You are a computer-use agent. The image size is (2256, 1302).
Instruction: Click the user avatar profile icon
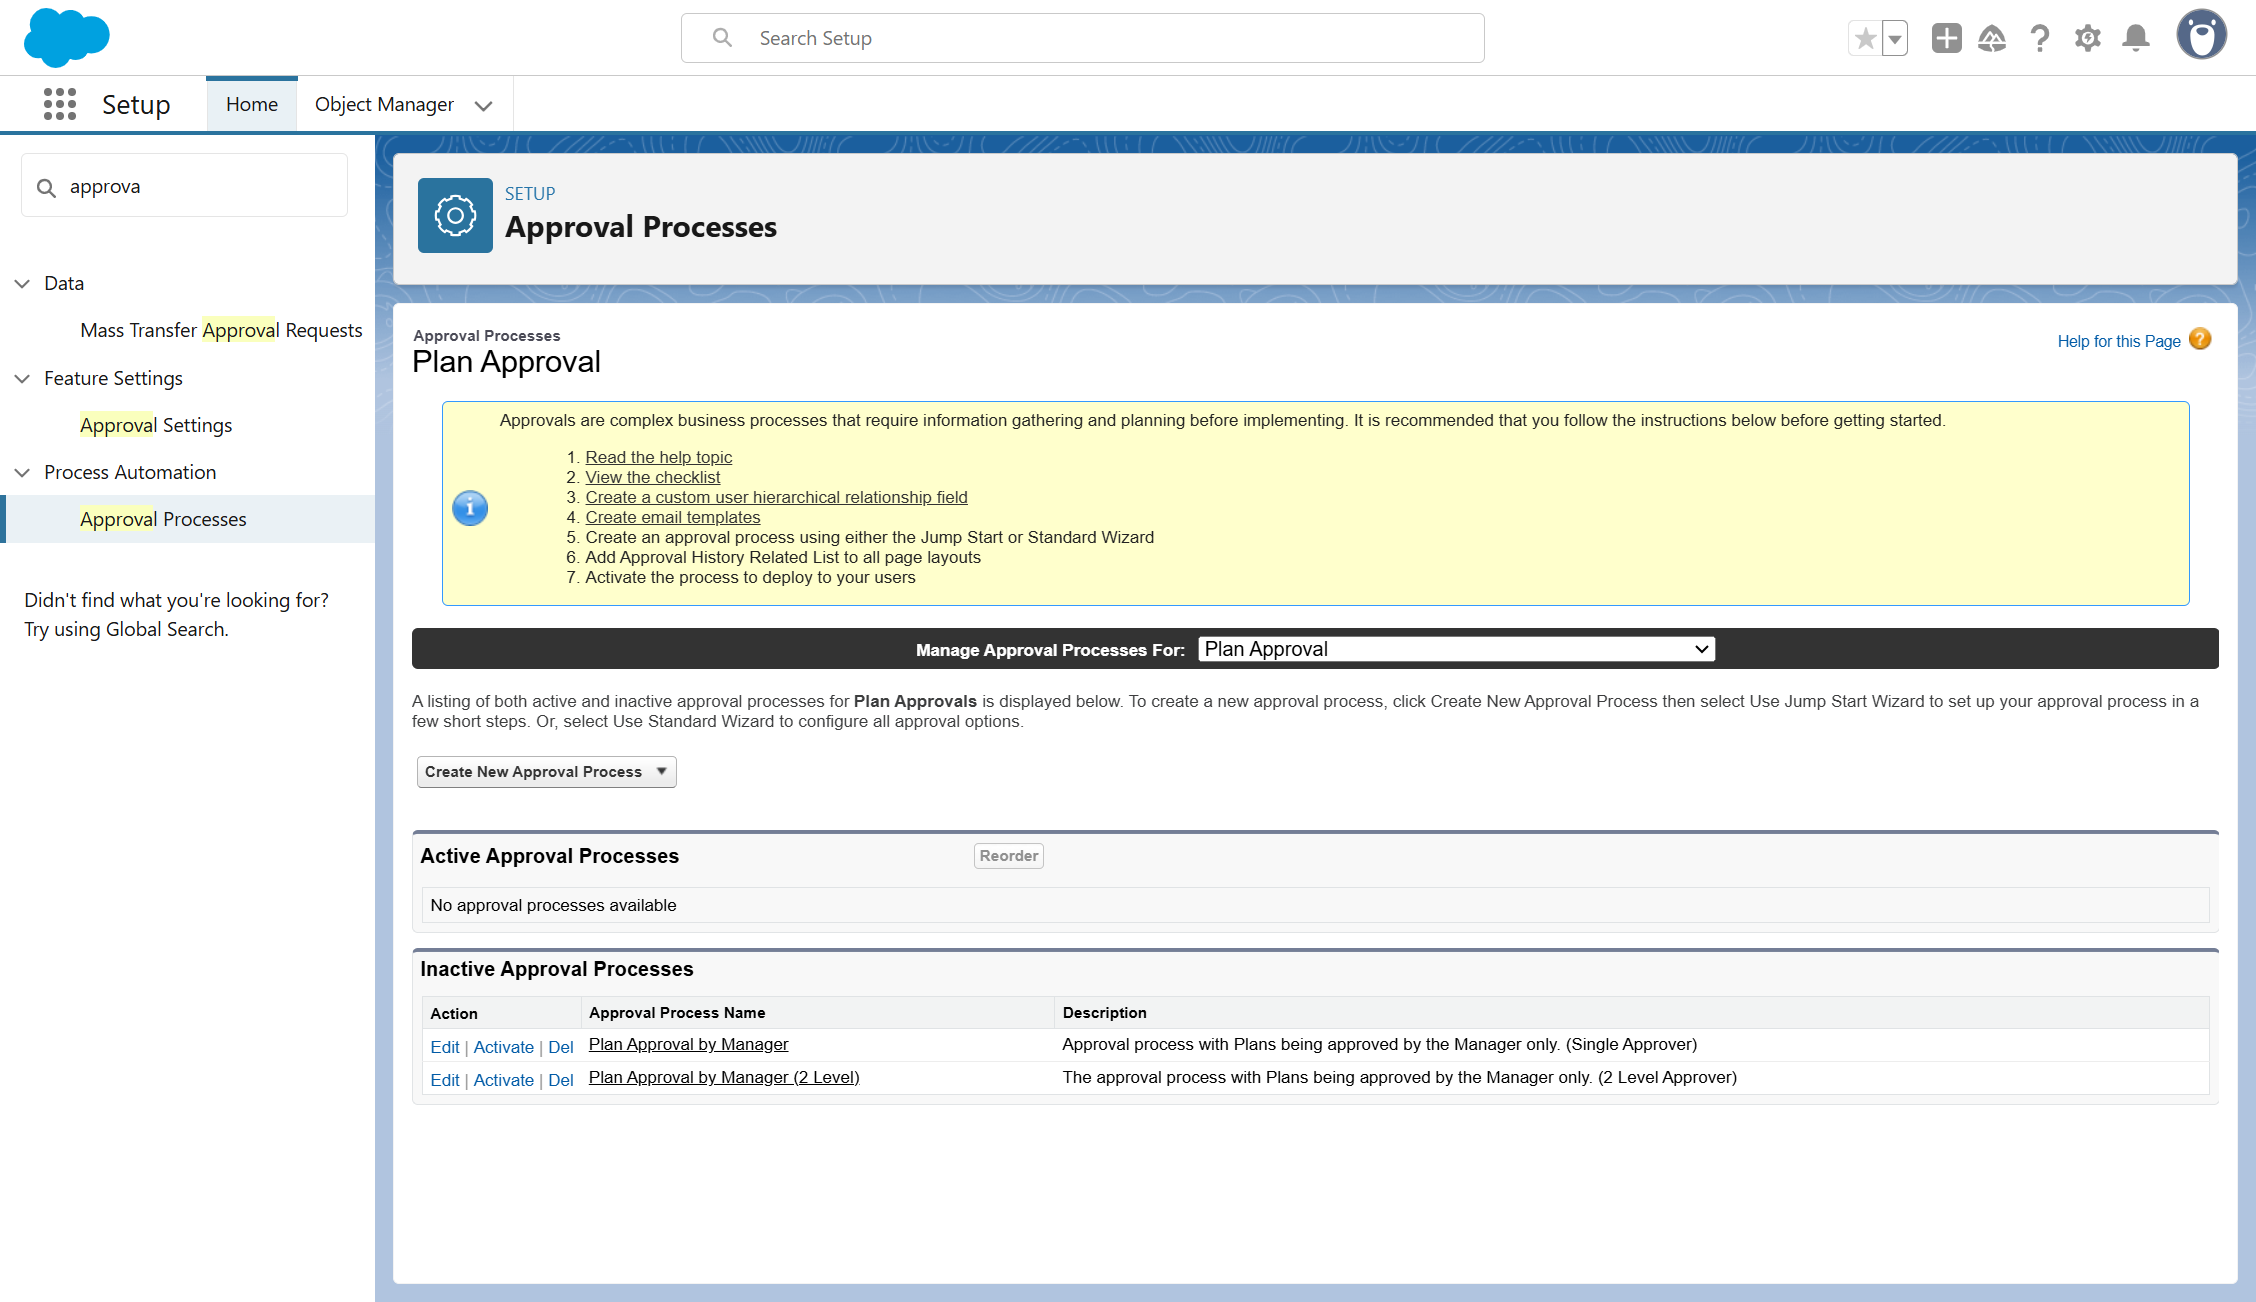click(2201, 36)
